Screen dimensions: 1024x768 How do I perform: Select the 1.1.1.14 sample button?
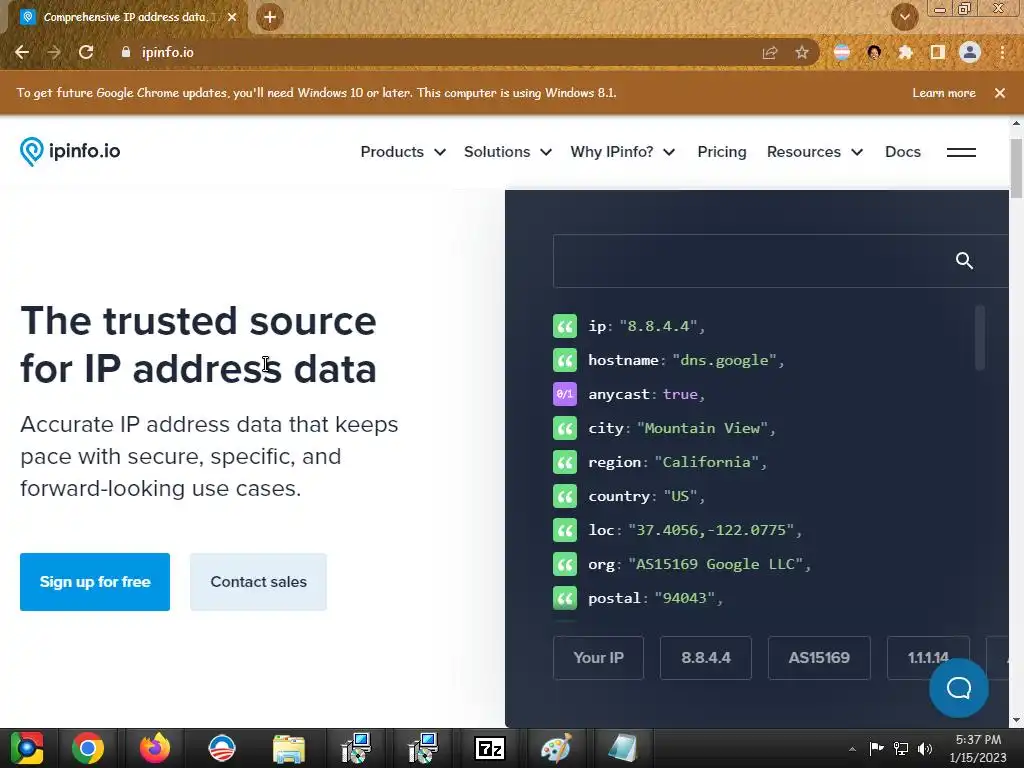[x=928, y=658]
